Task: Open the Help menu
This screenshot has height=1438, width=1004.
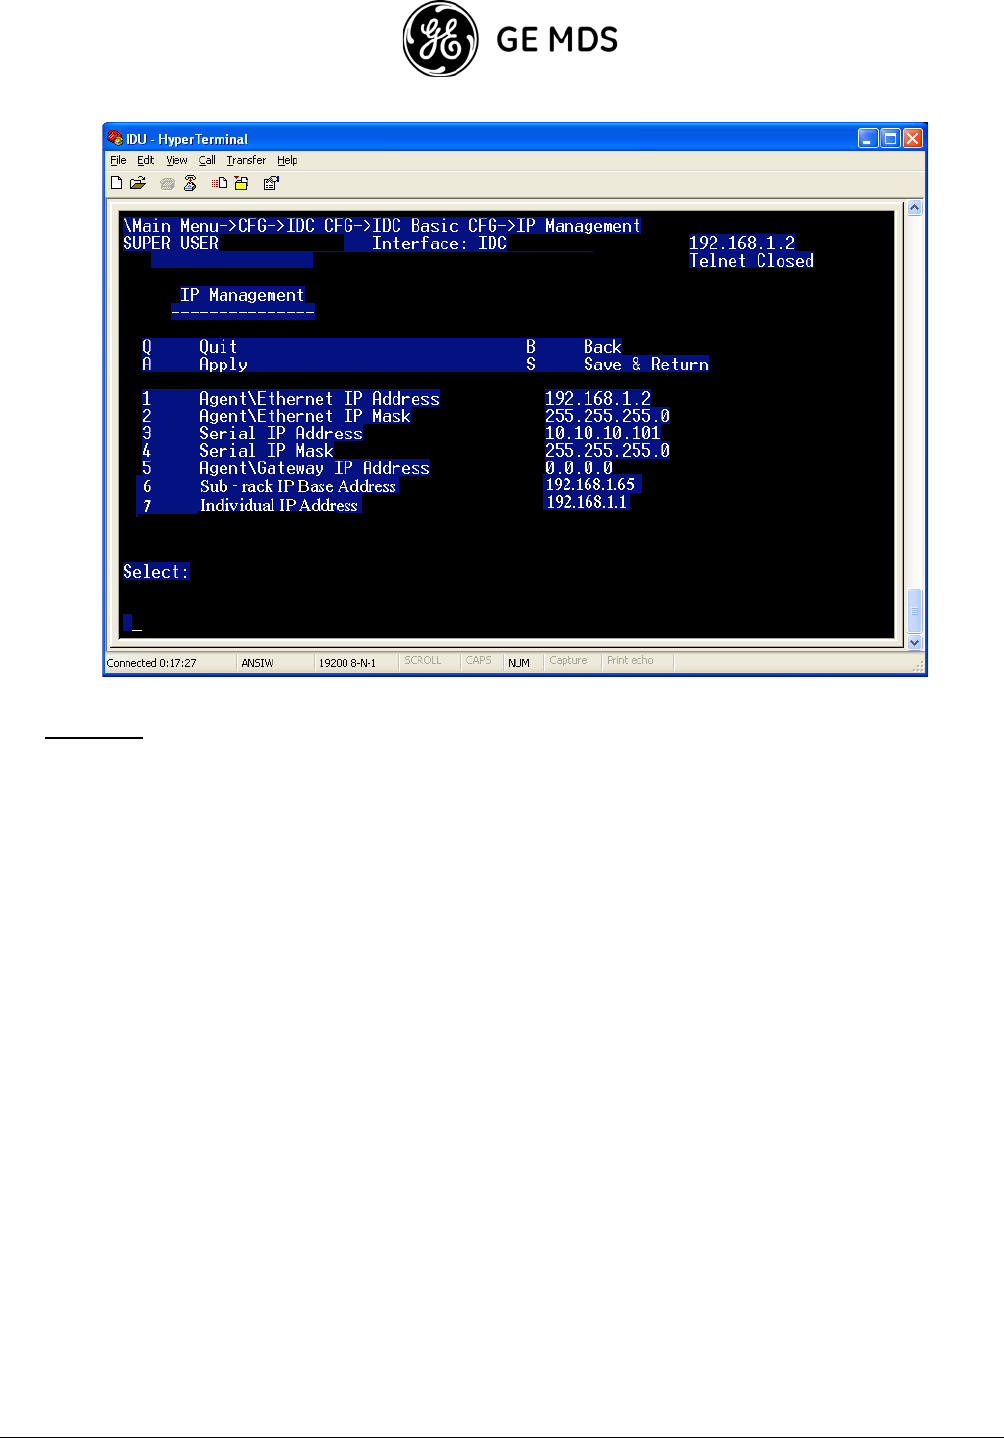Action: (x=287, y=160)
